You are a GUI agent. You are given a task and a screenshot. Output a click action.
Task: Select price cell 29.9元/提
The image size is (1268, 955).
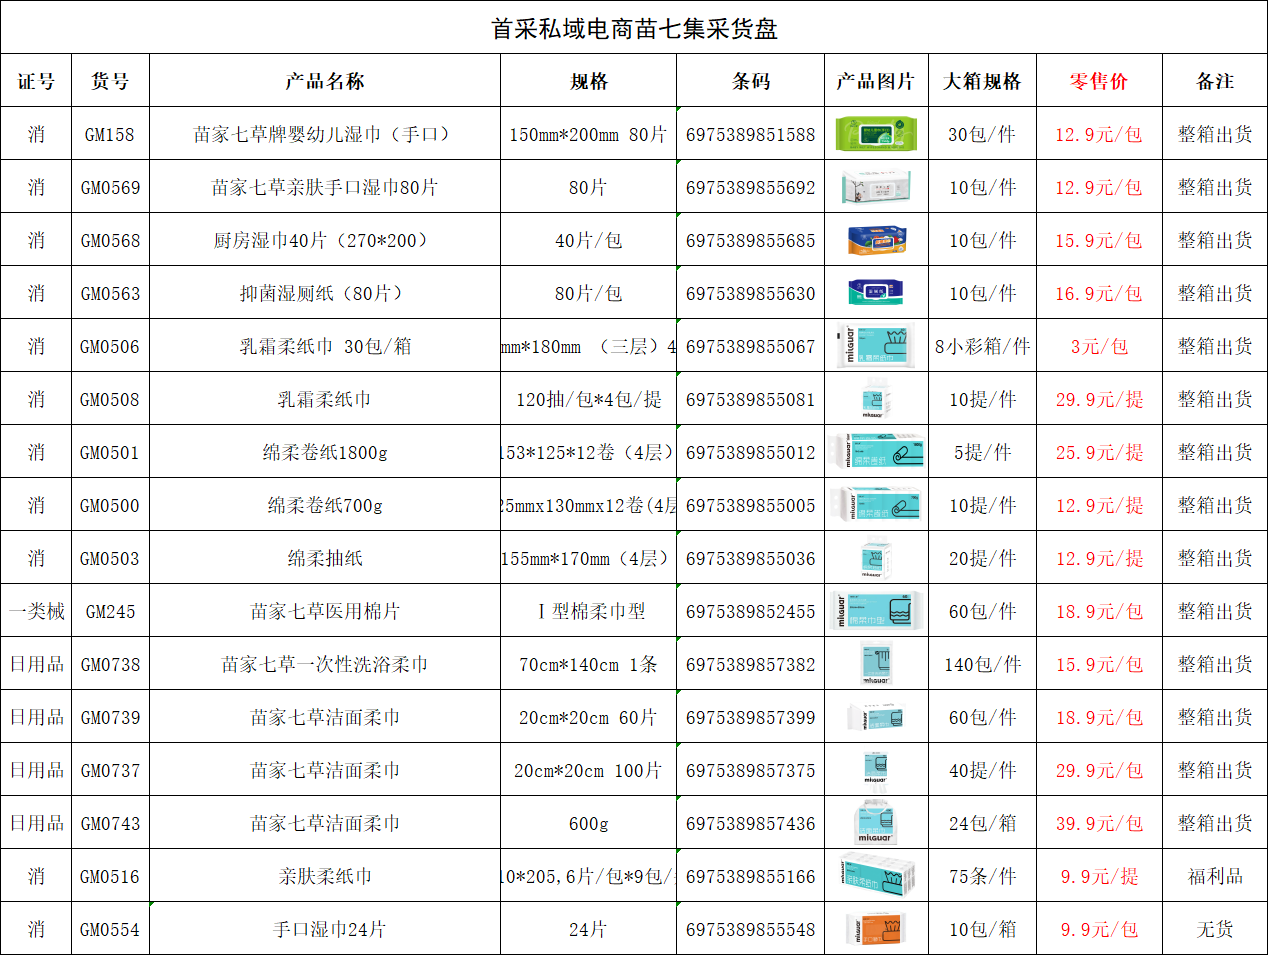(x=1100, y=399)
